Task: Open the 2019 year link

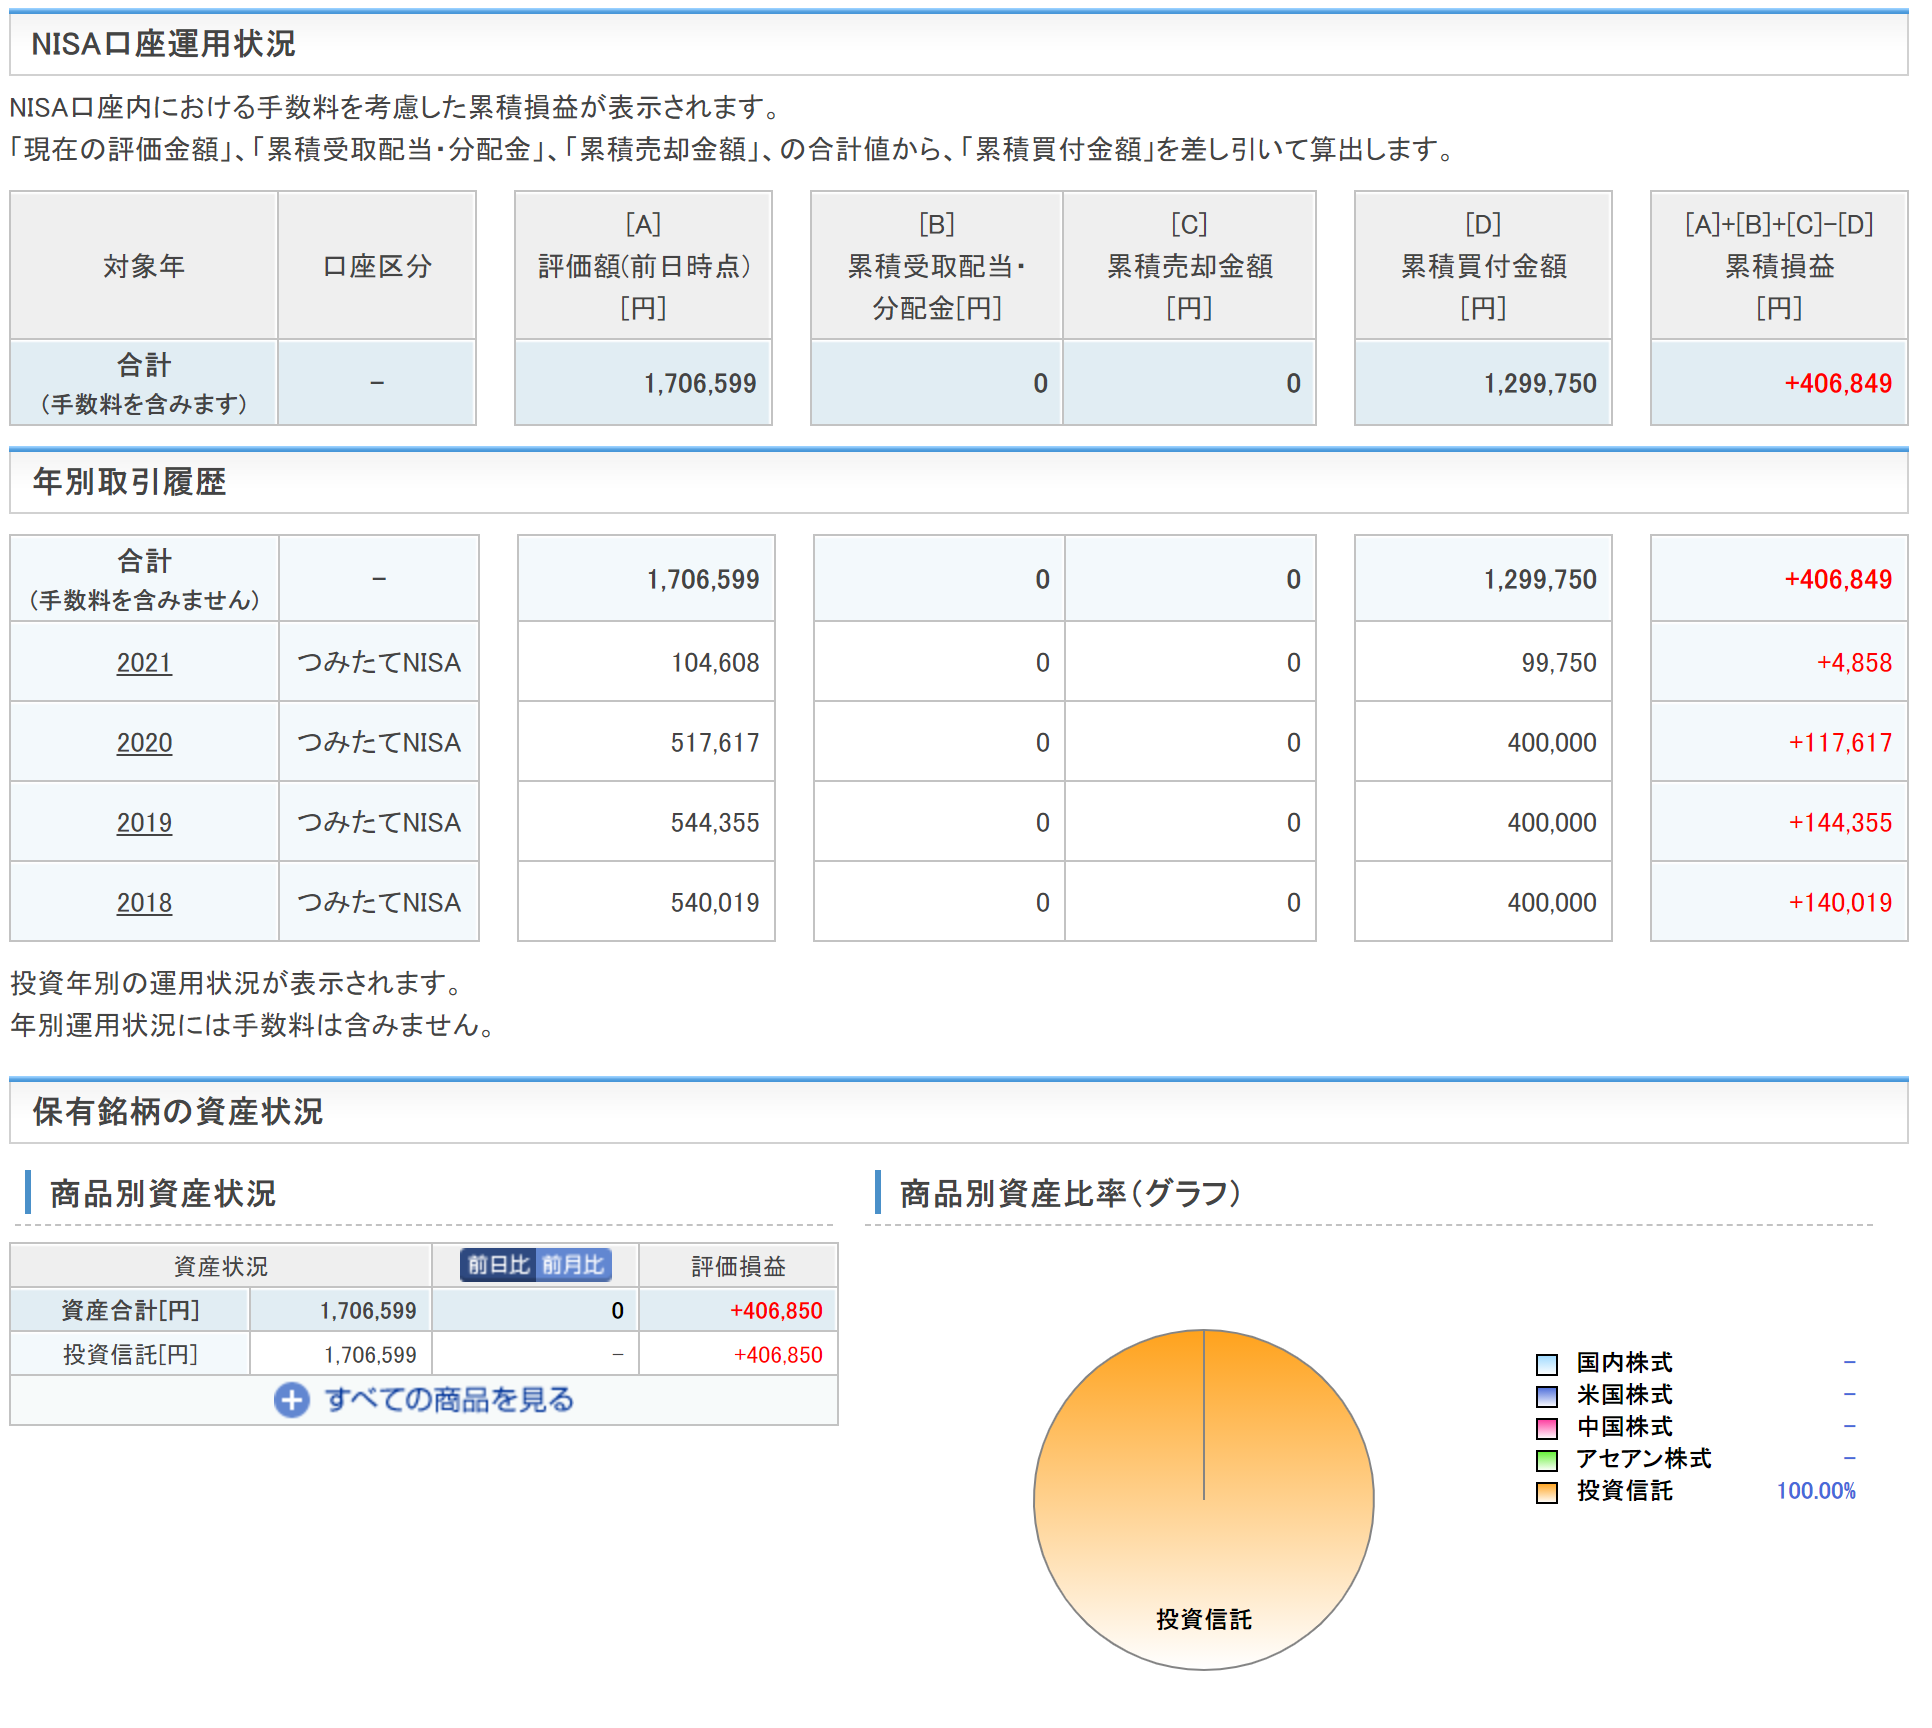Action: pos(144,823)
